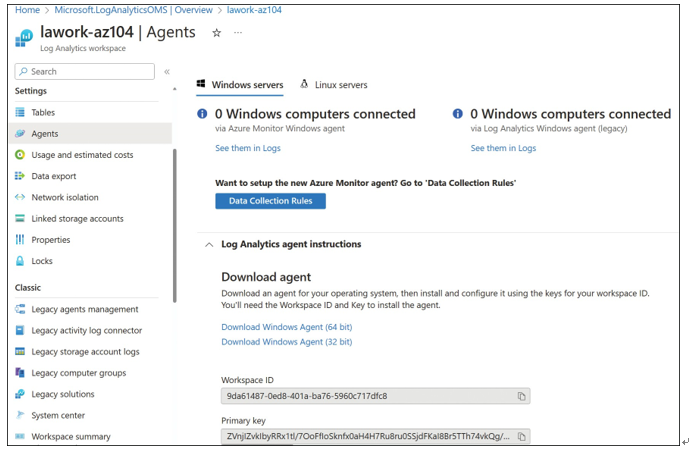Open Tables in Settings menu

pyautogui.click(x=90, y=112)
